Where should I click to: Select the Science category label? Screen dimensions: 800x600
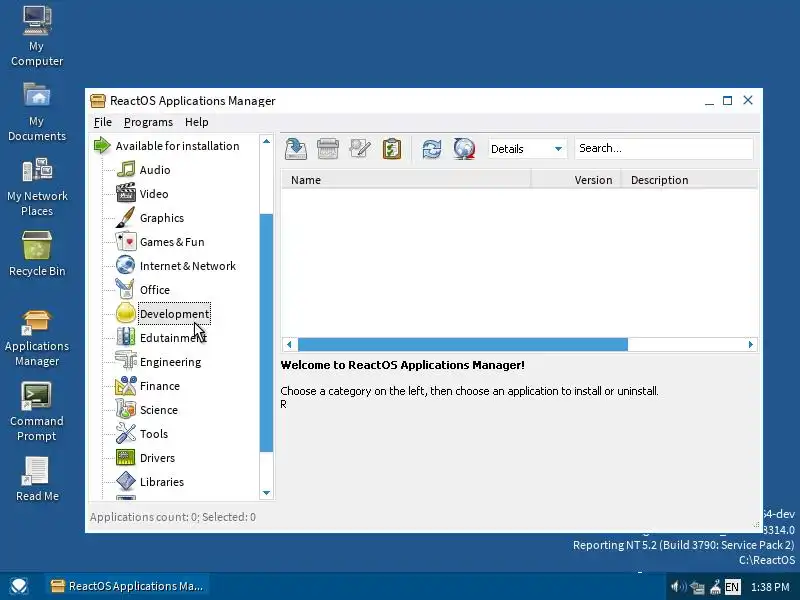pyautogui.click(x=159, y=410)
